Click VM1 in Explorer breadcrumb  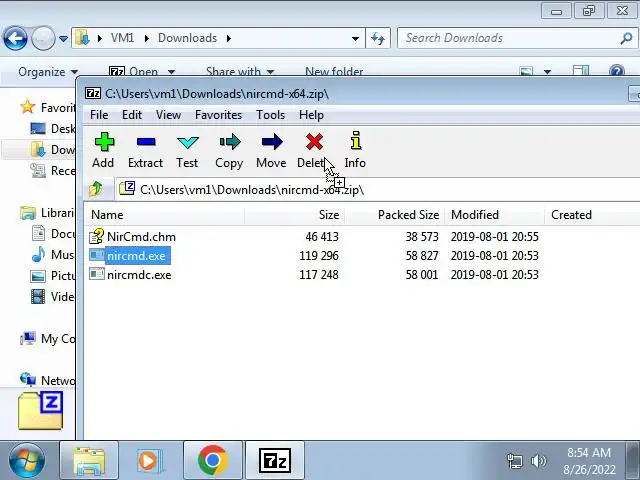pos(122,38)
